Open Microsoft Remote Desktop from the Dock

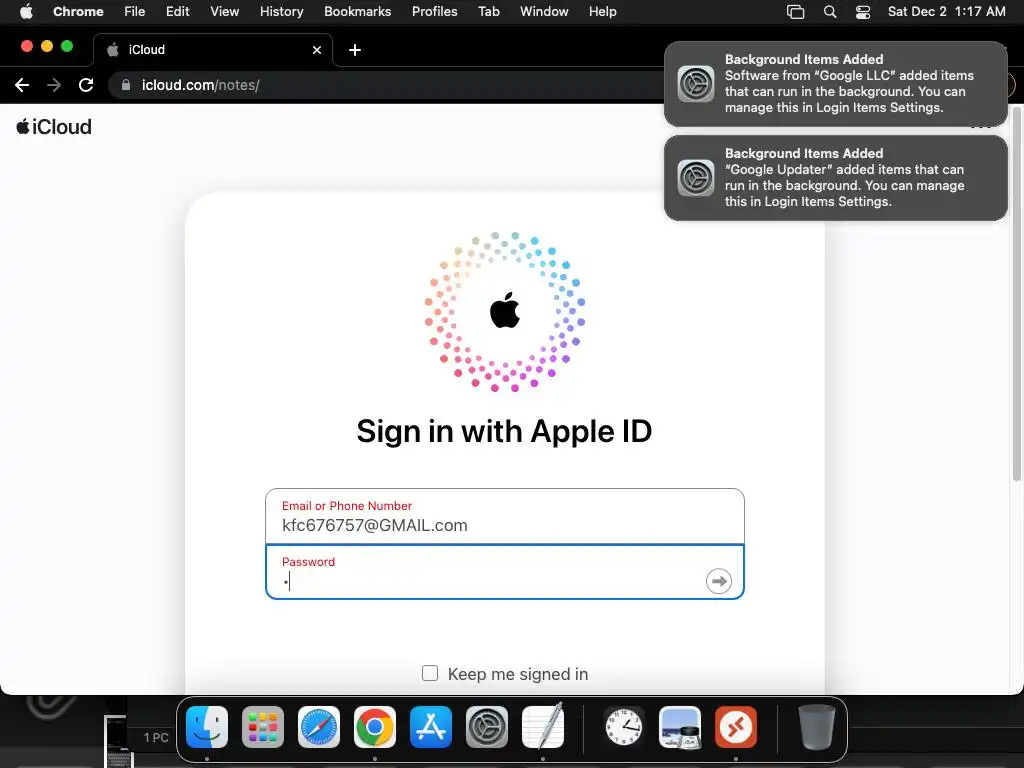[x=736, y=727]
